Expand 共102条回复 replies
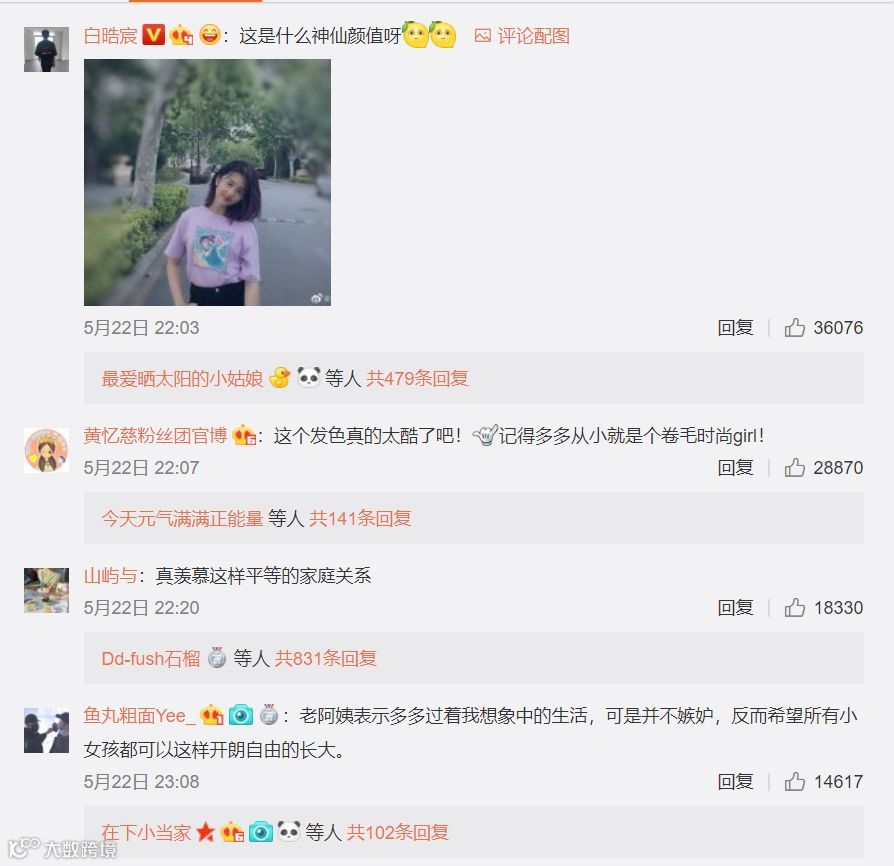The image size is (894, 866). pos(397,832)
